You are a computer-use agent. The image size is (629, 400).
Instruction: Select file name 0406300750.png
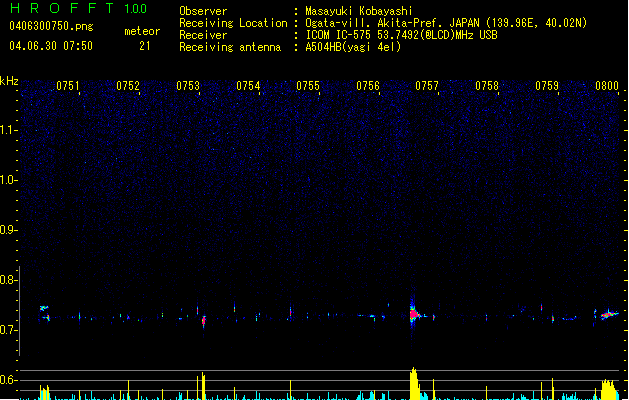51,26
